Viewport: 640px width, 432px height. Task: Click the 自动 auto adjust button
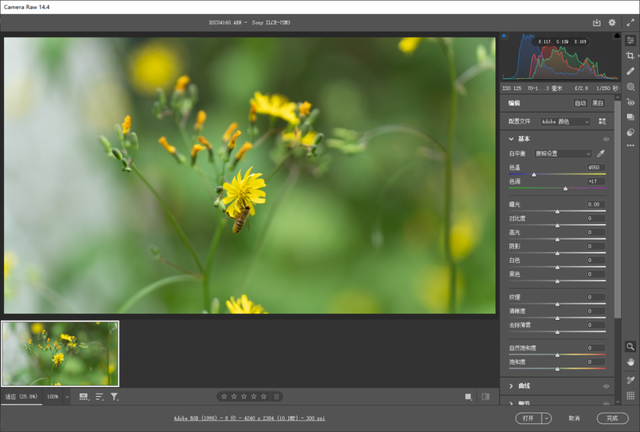click(x=579, y=103)
